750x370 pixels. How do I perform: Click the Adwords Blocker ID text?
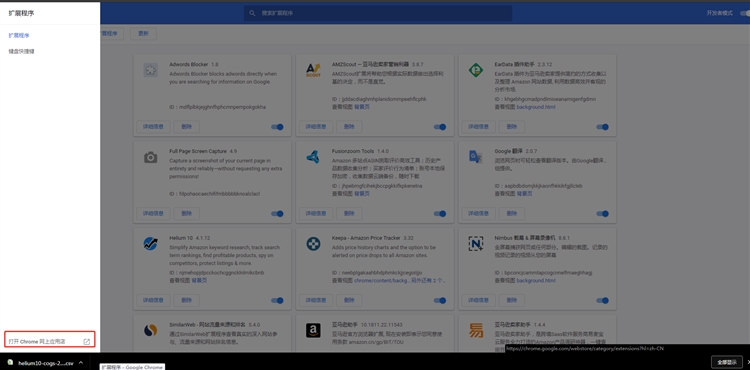(218, 107)
